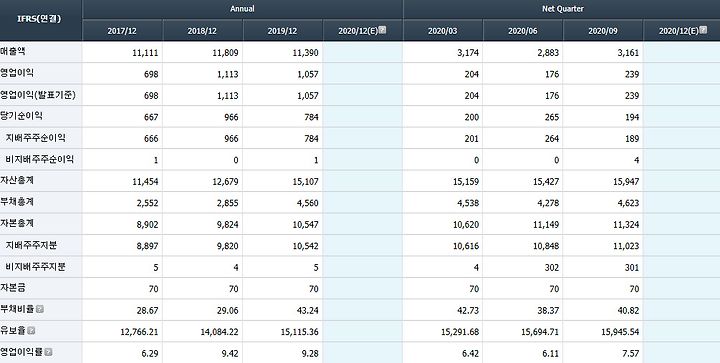The height and width of the screenshot is (363, 720).
Task: Select the 지배주주순이익 sub-row label
Action: coord(36,138)
